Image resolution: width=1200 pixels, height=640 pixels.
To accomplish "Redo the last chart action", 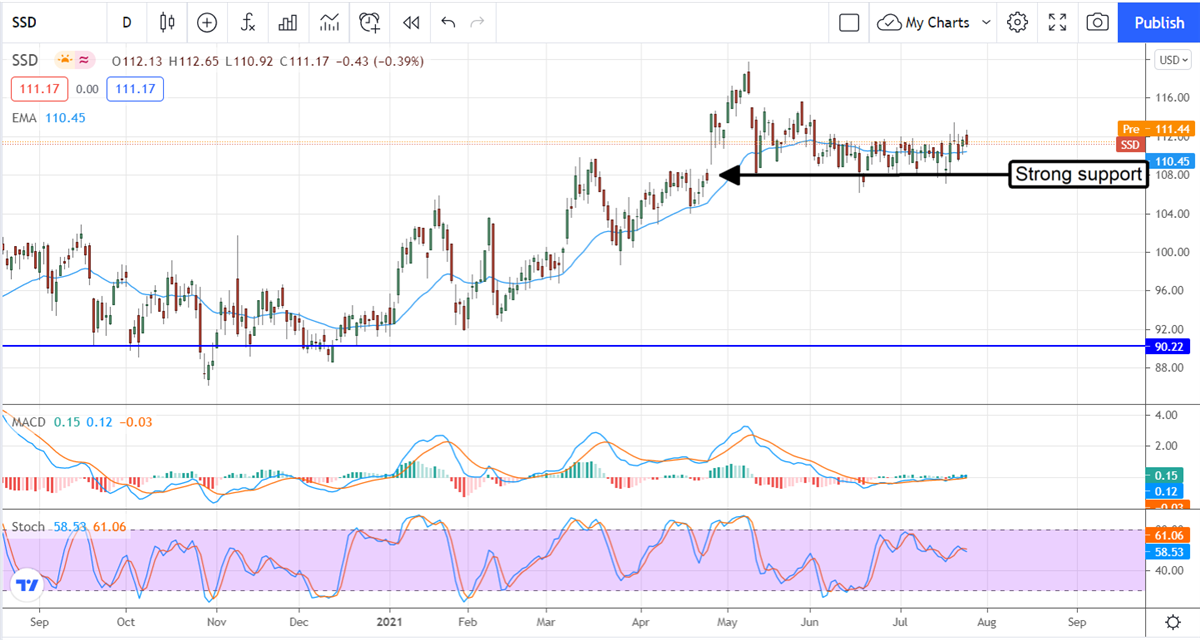I will [x=477, y=22].
